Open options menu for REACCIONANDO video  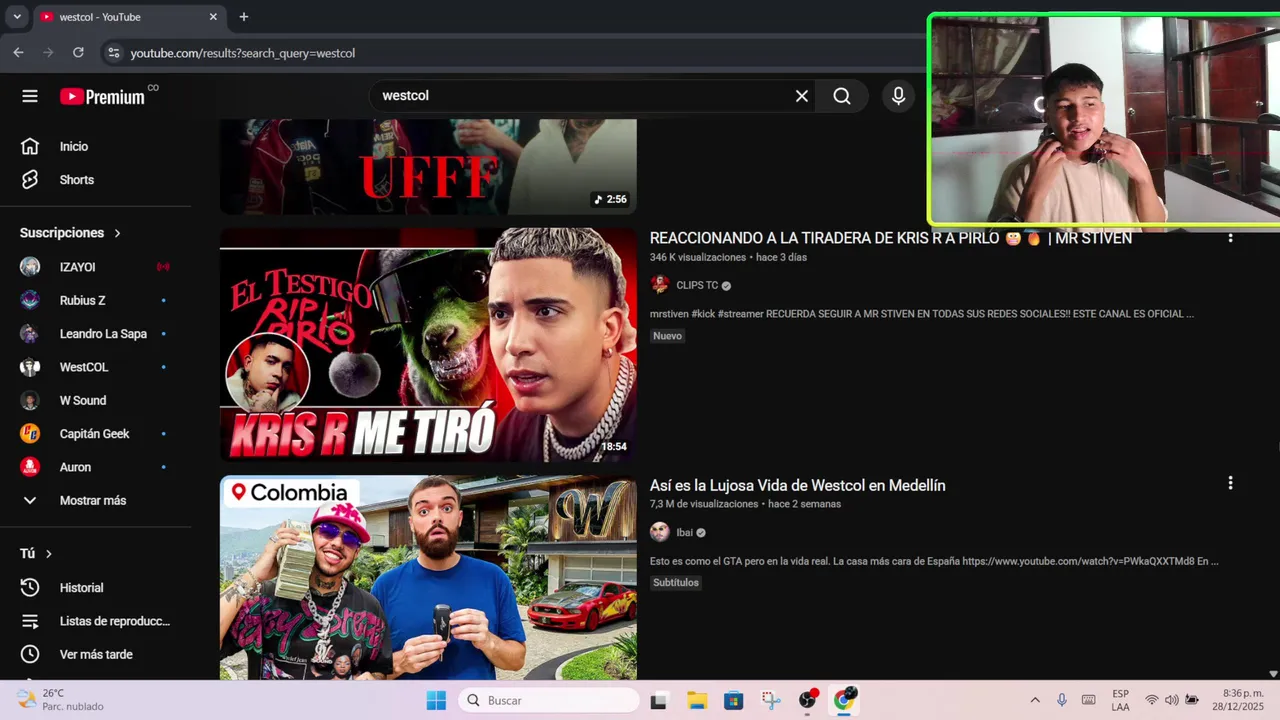pyautogui.click(x=1230, y=237)
